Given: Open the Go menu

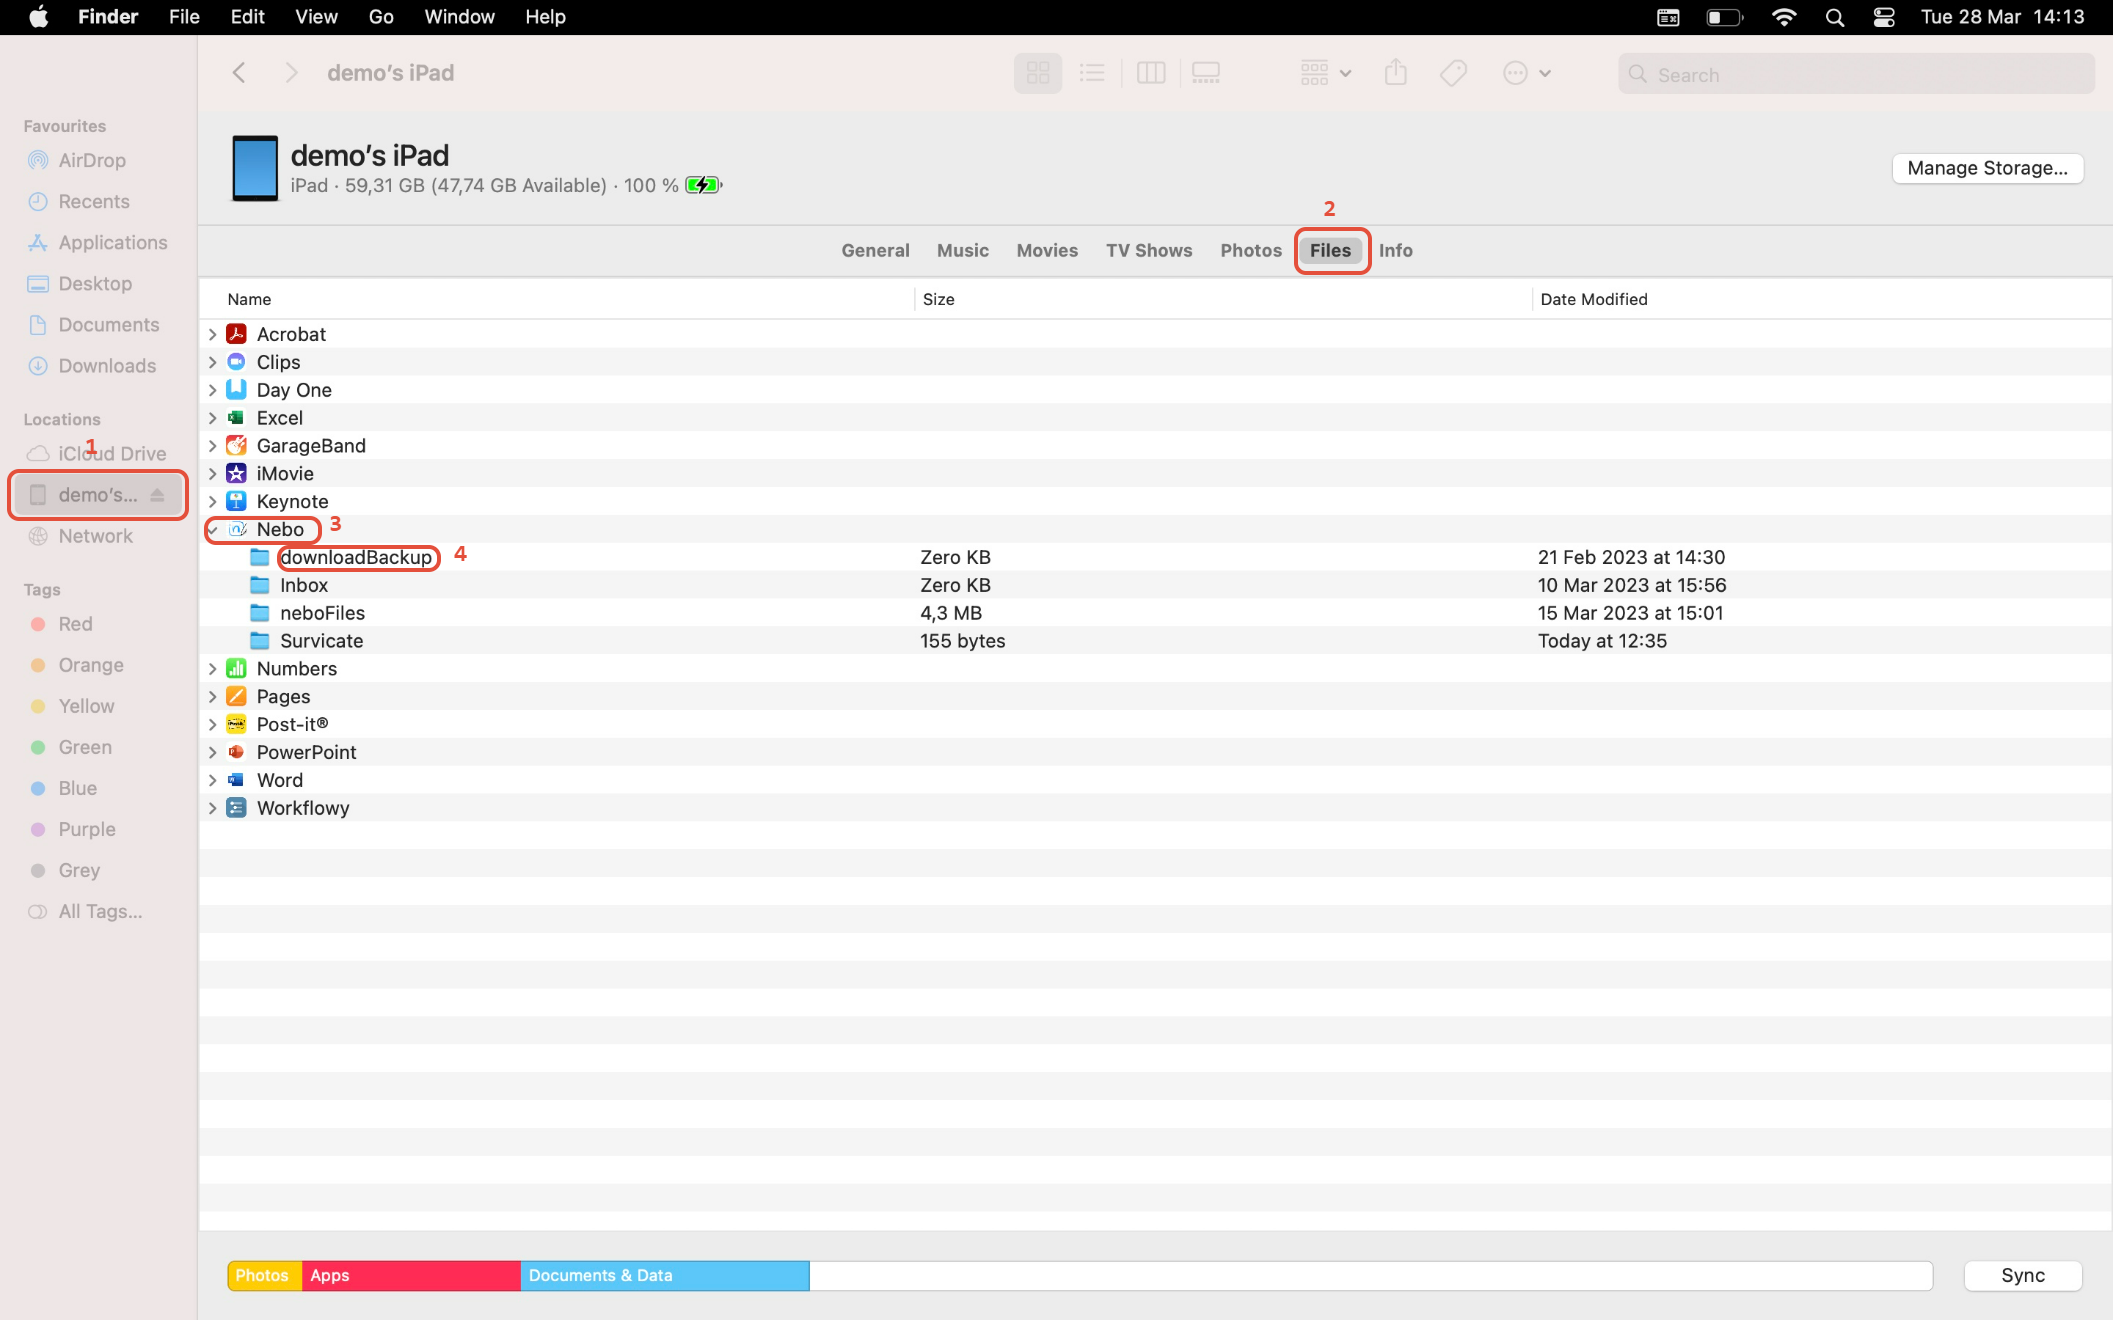Looking at the screenshot, I should pos(380,17).
